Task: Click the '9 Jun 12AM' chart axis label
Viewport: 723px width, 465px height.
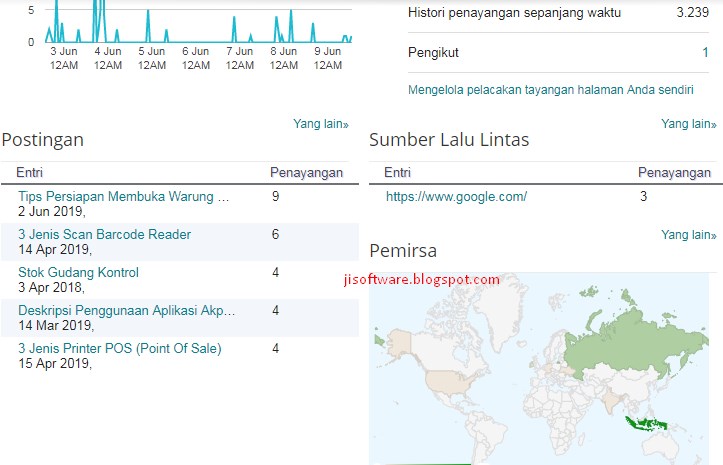Action: [328, 58]
